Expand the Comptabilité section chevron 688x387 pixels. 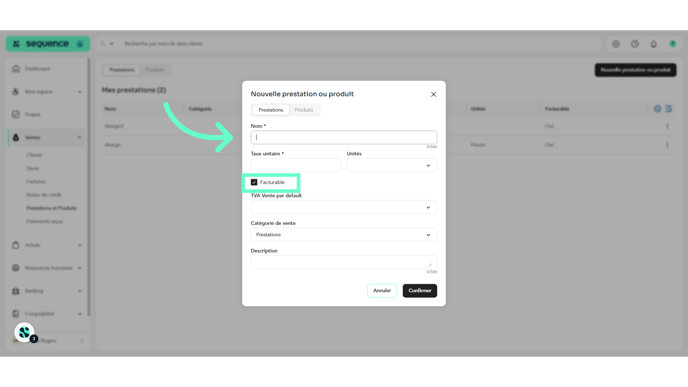coord(79,314)
